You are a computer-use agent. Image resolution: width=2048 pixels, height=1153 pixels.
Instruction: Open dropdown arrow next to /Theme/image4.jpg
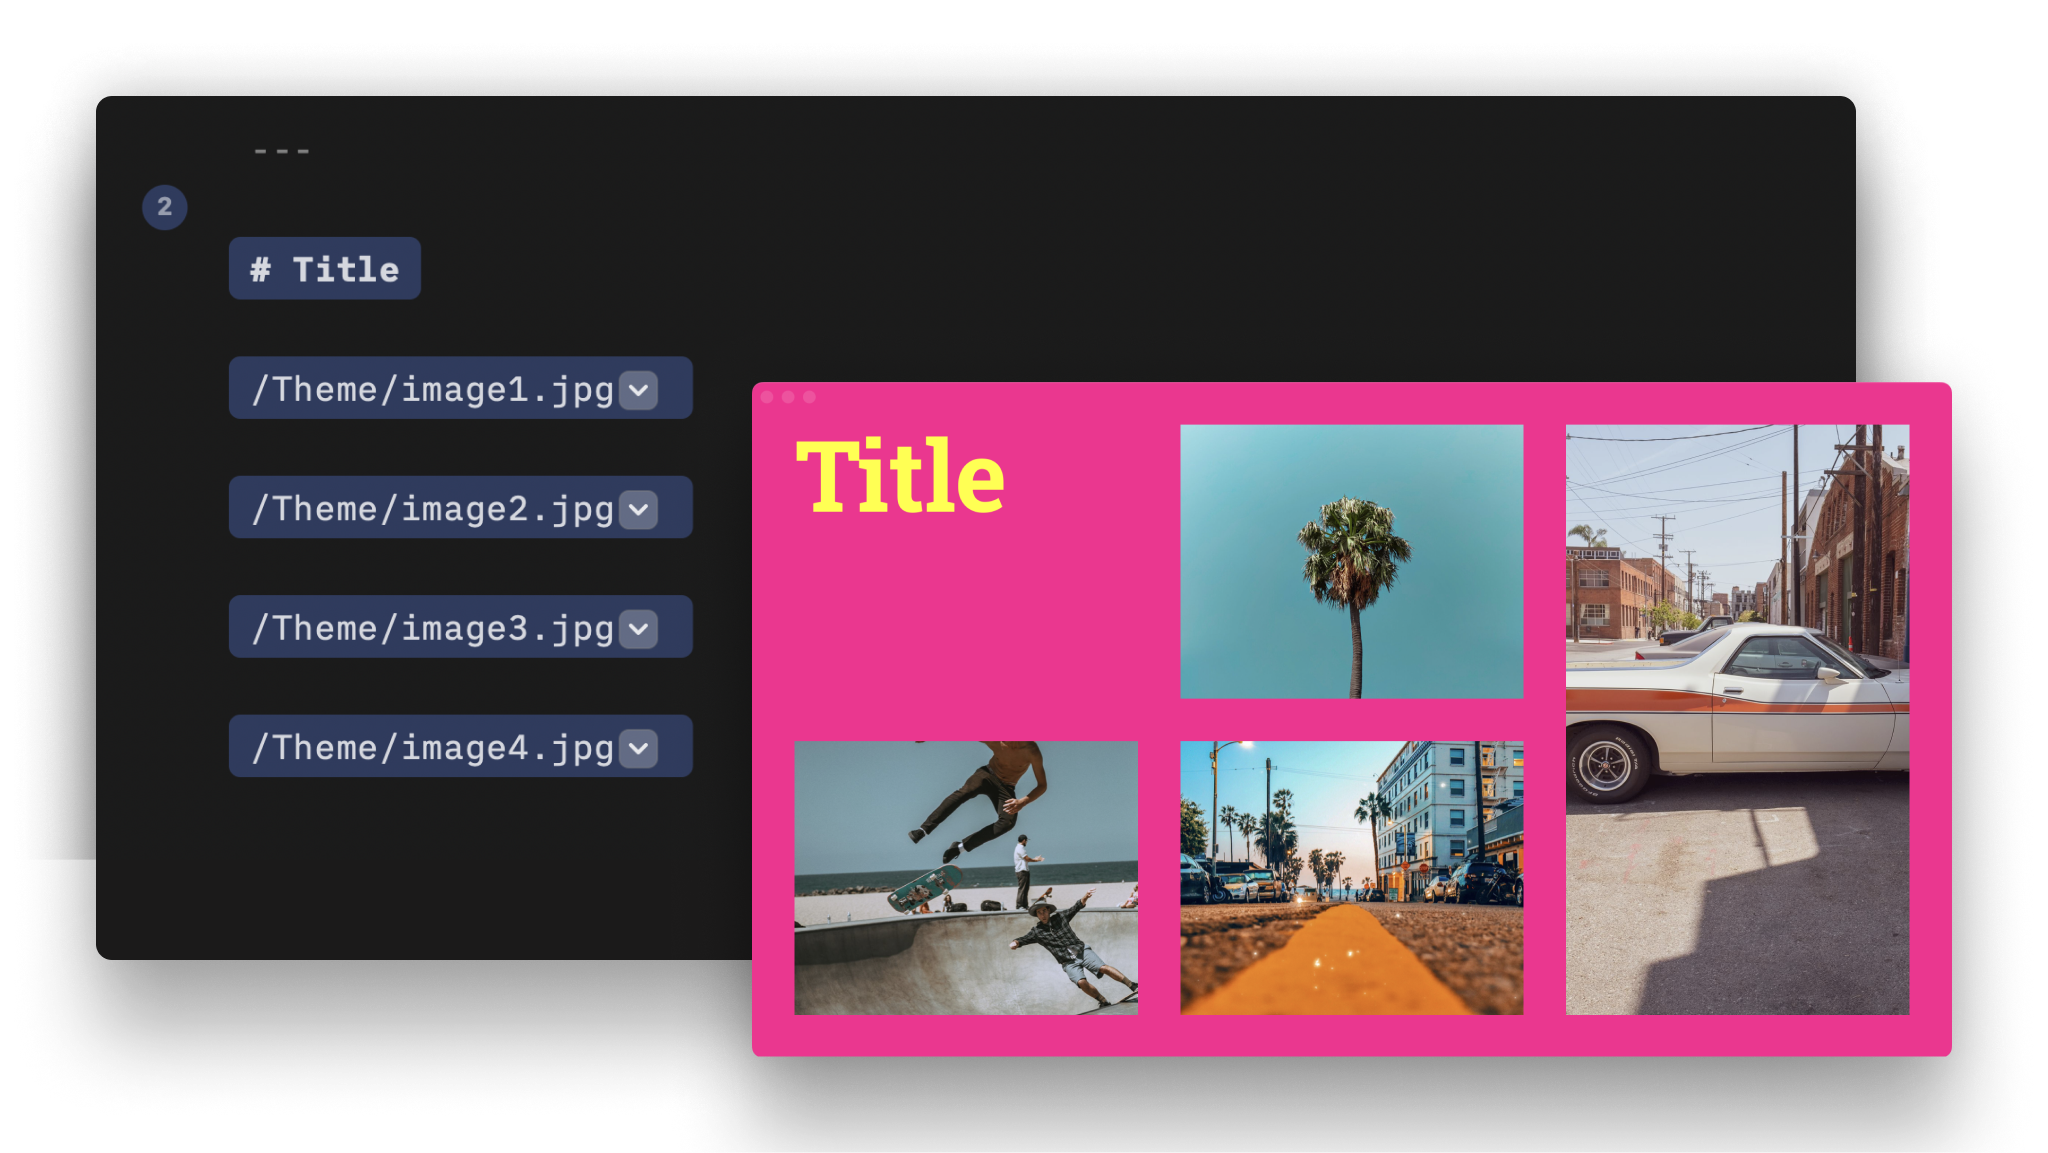638,748
